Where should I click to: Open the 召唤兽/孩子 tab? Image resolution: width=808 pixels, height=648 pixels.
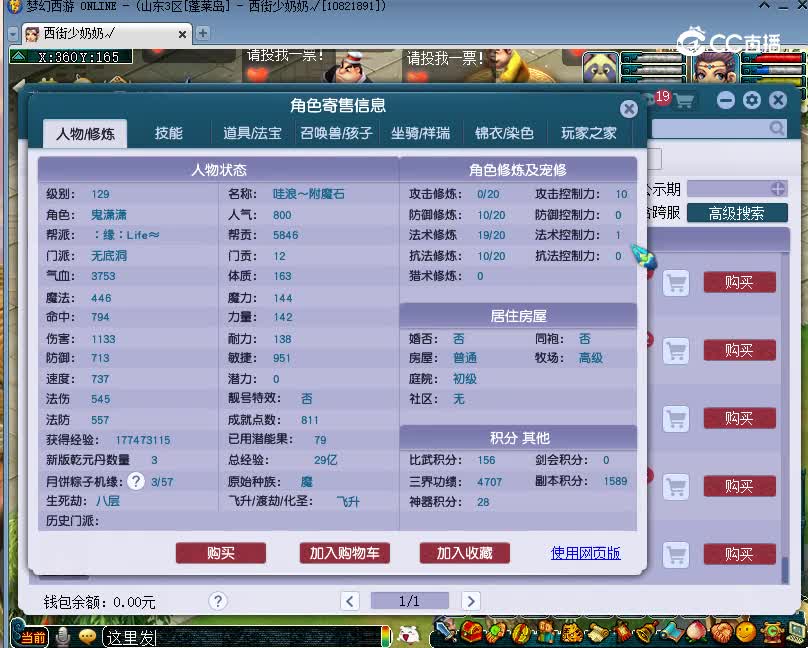point(336,133)
